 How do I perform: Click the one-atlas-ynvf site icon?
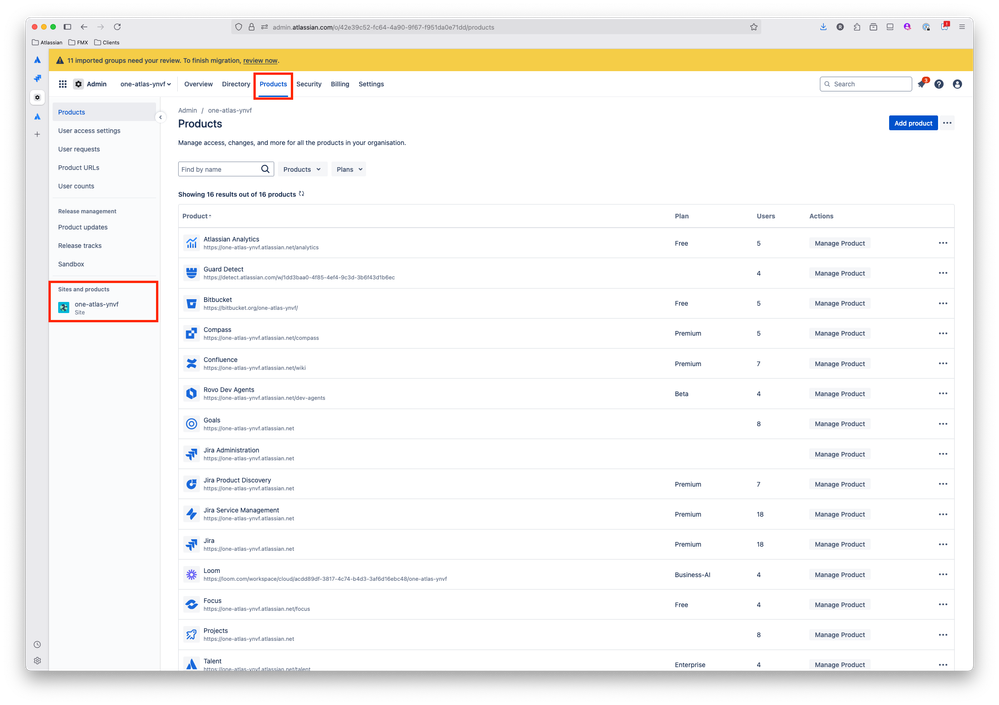pos(64,308)
